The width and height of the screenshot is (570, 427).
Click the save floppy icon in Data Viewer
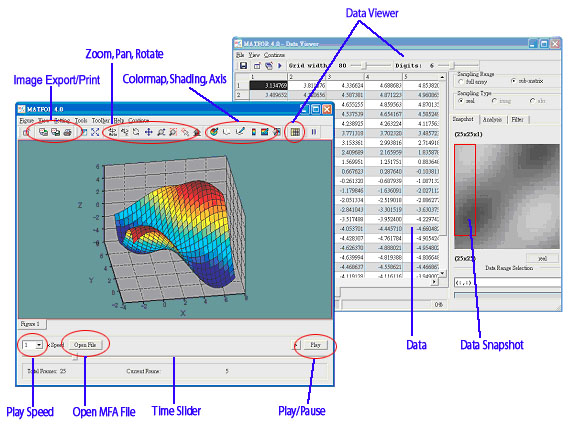tap(243, 66)
